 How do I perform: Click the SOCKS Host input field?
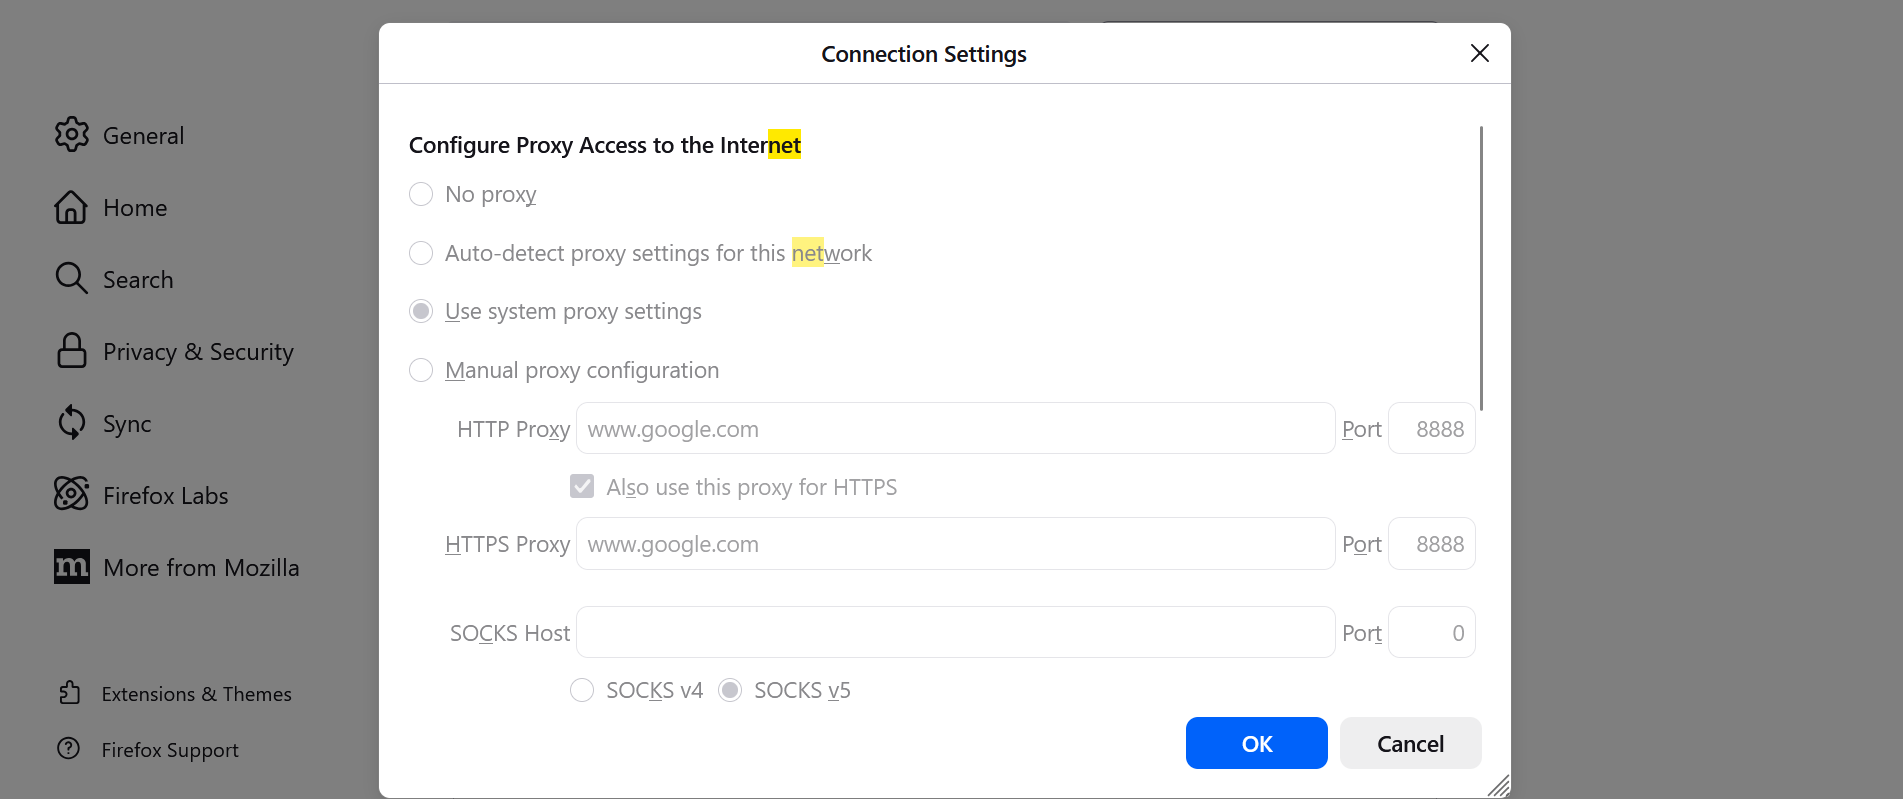(x=955, y=633)
